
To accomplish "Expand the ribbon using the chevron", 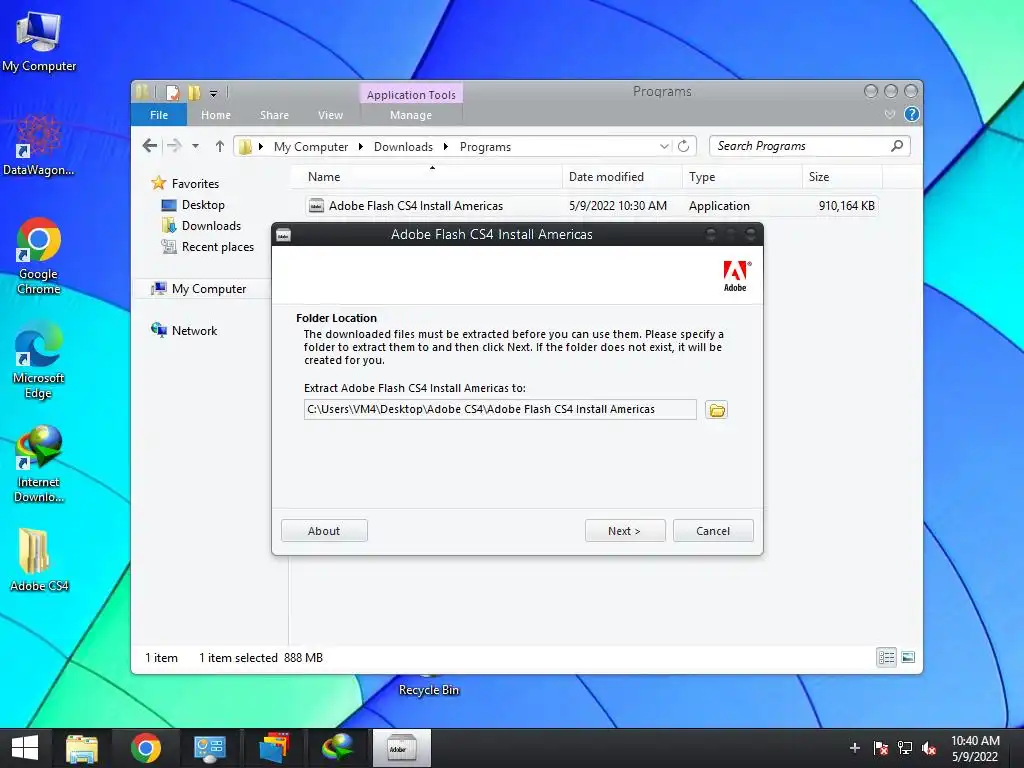I will (889, 115).
